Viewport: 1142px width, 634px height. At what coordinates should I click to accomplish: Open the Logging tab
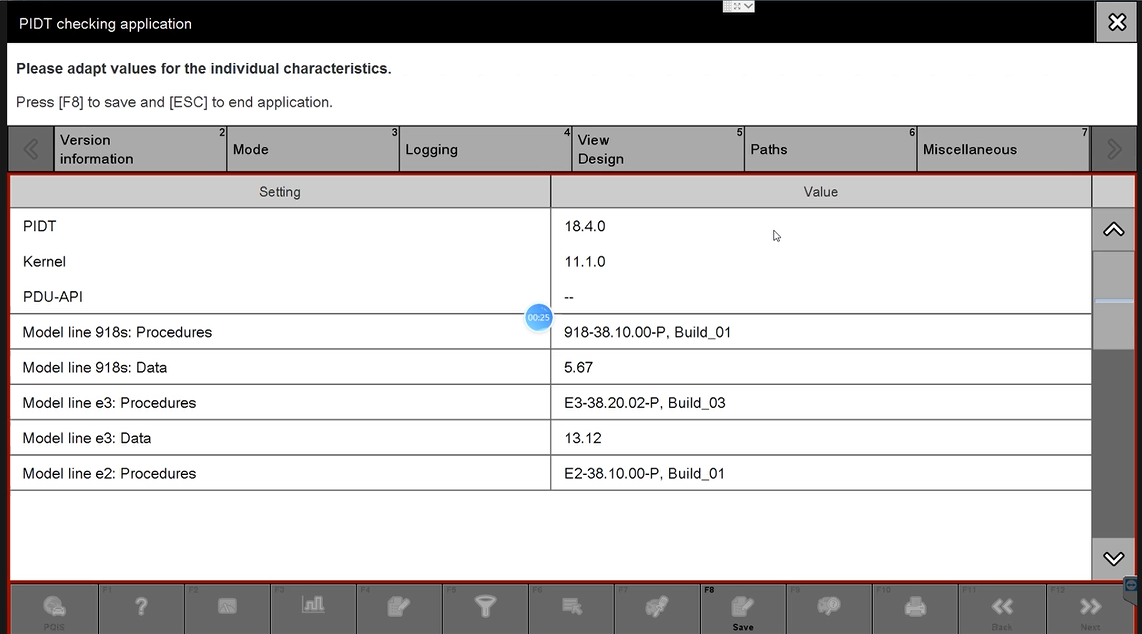(x=485, y=150)
